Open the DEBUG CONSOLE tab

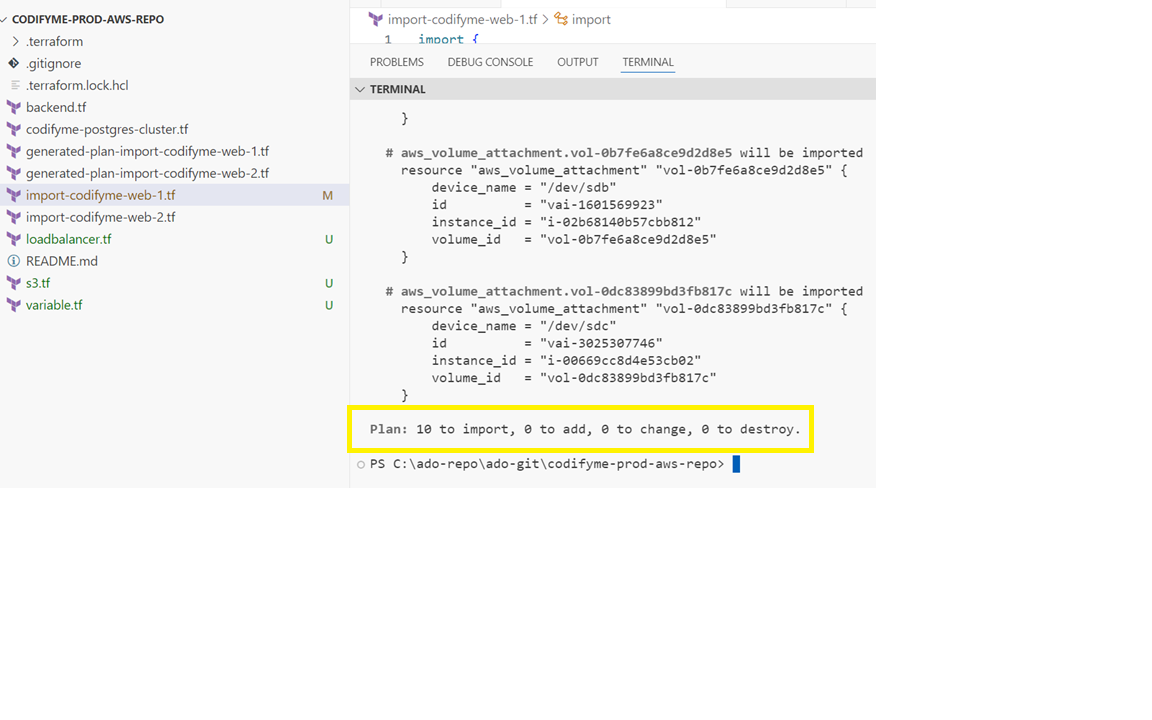pyautogui.click(x=490, y=62)
